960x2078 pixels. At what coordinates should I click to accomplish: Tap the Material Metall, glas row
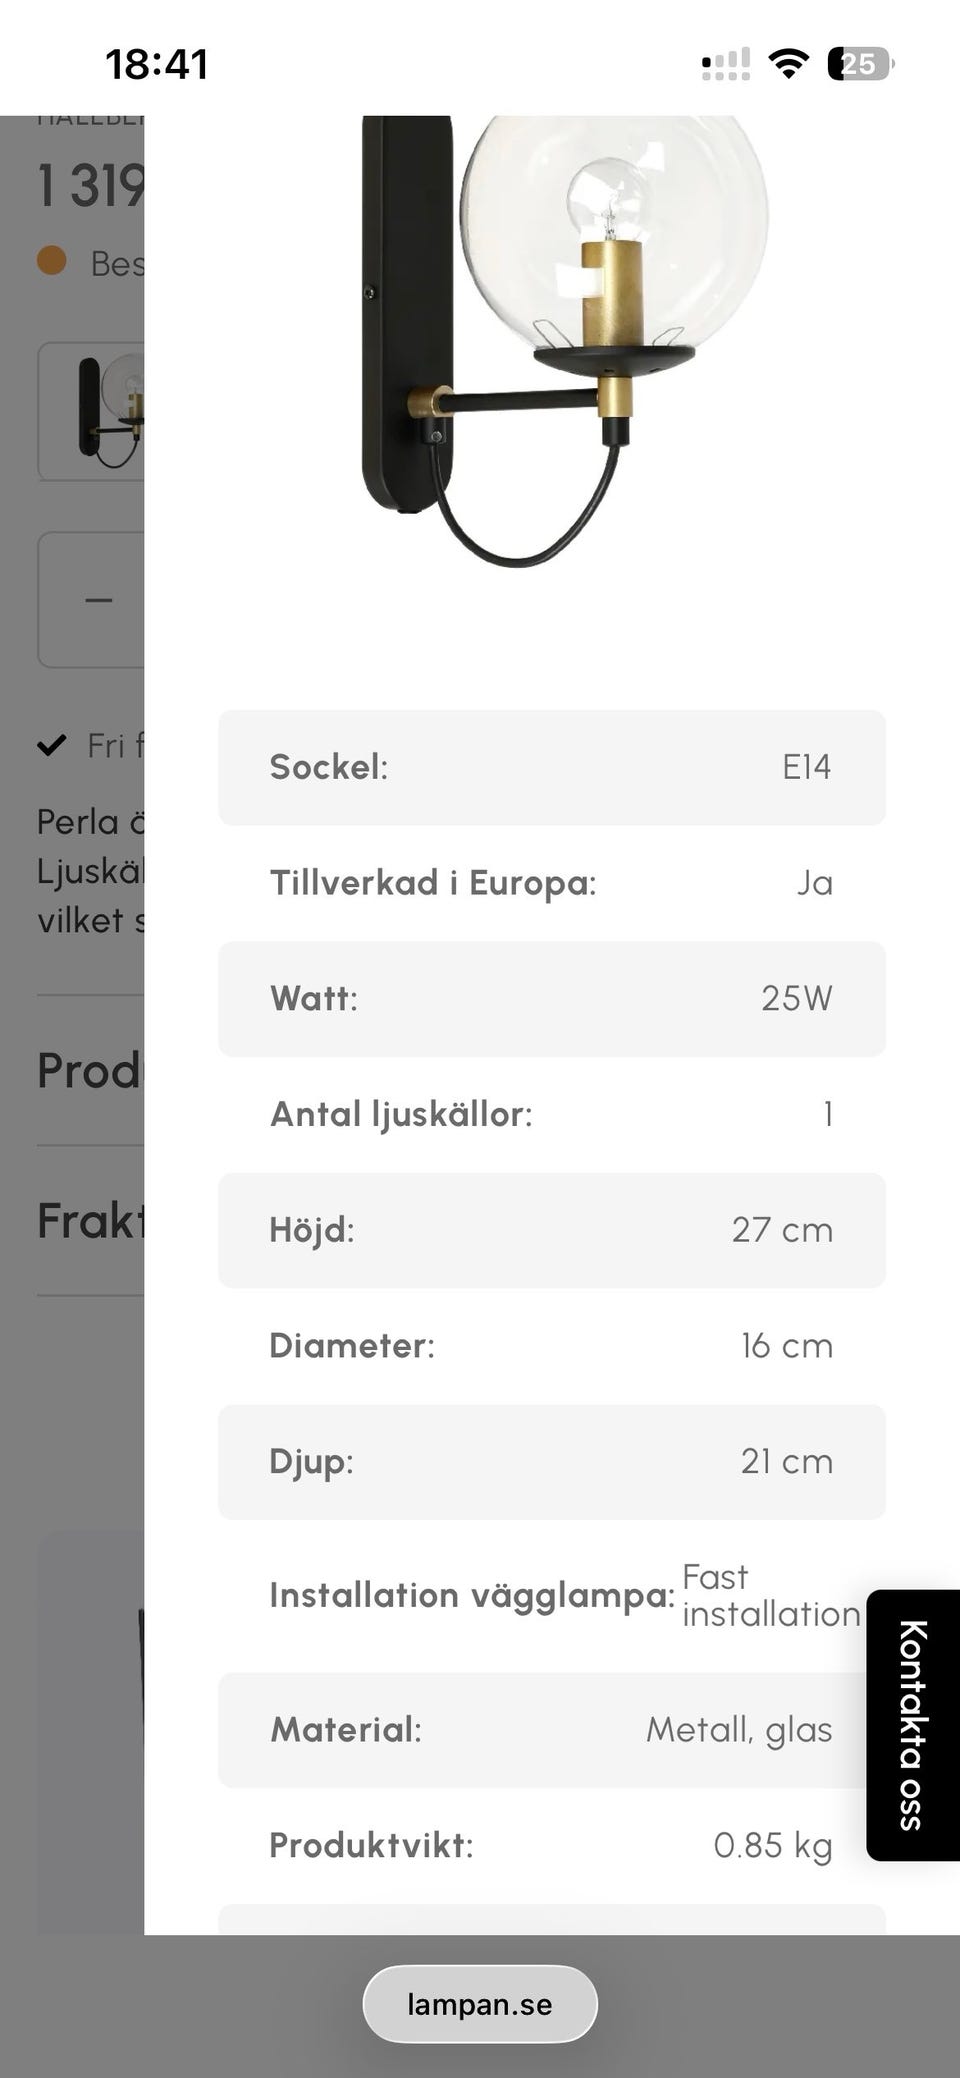552,1729
